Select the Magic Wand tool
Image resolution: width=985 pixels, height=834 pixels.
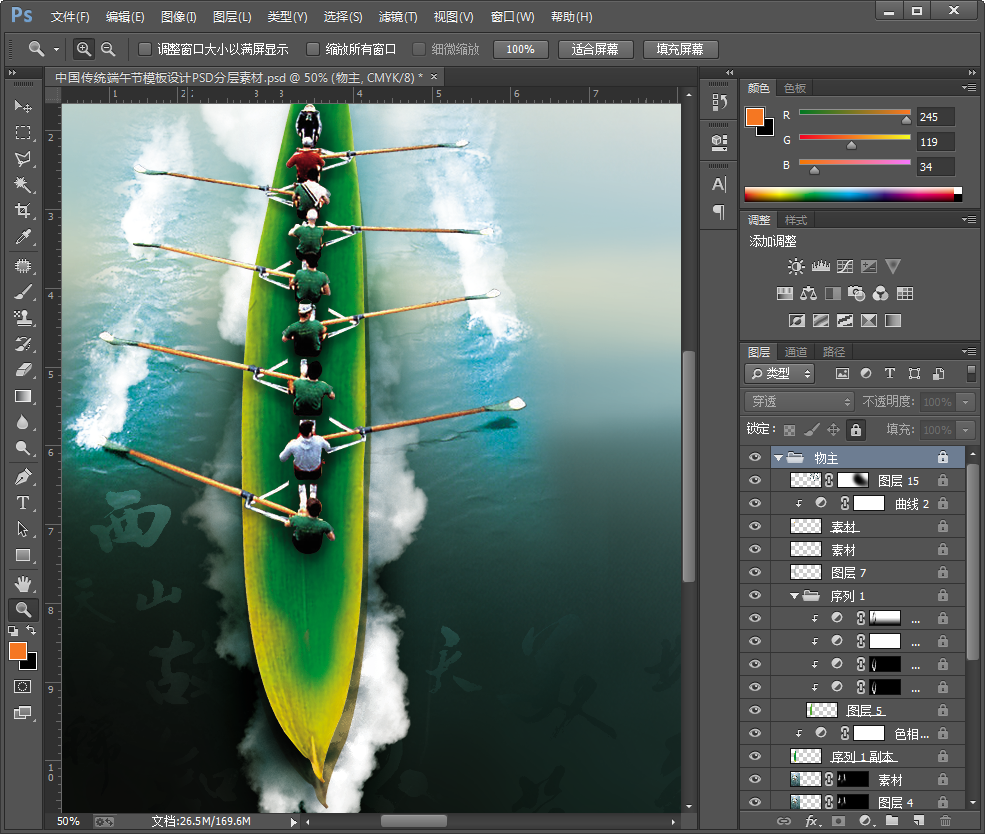click(23, 185)
